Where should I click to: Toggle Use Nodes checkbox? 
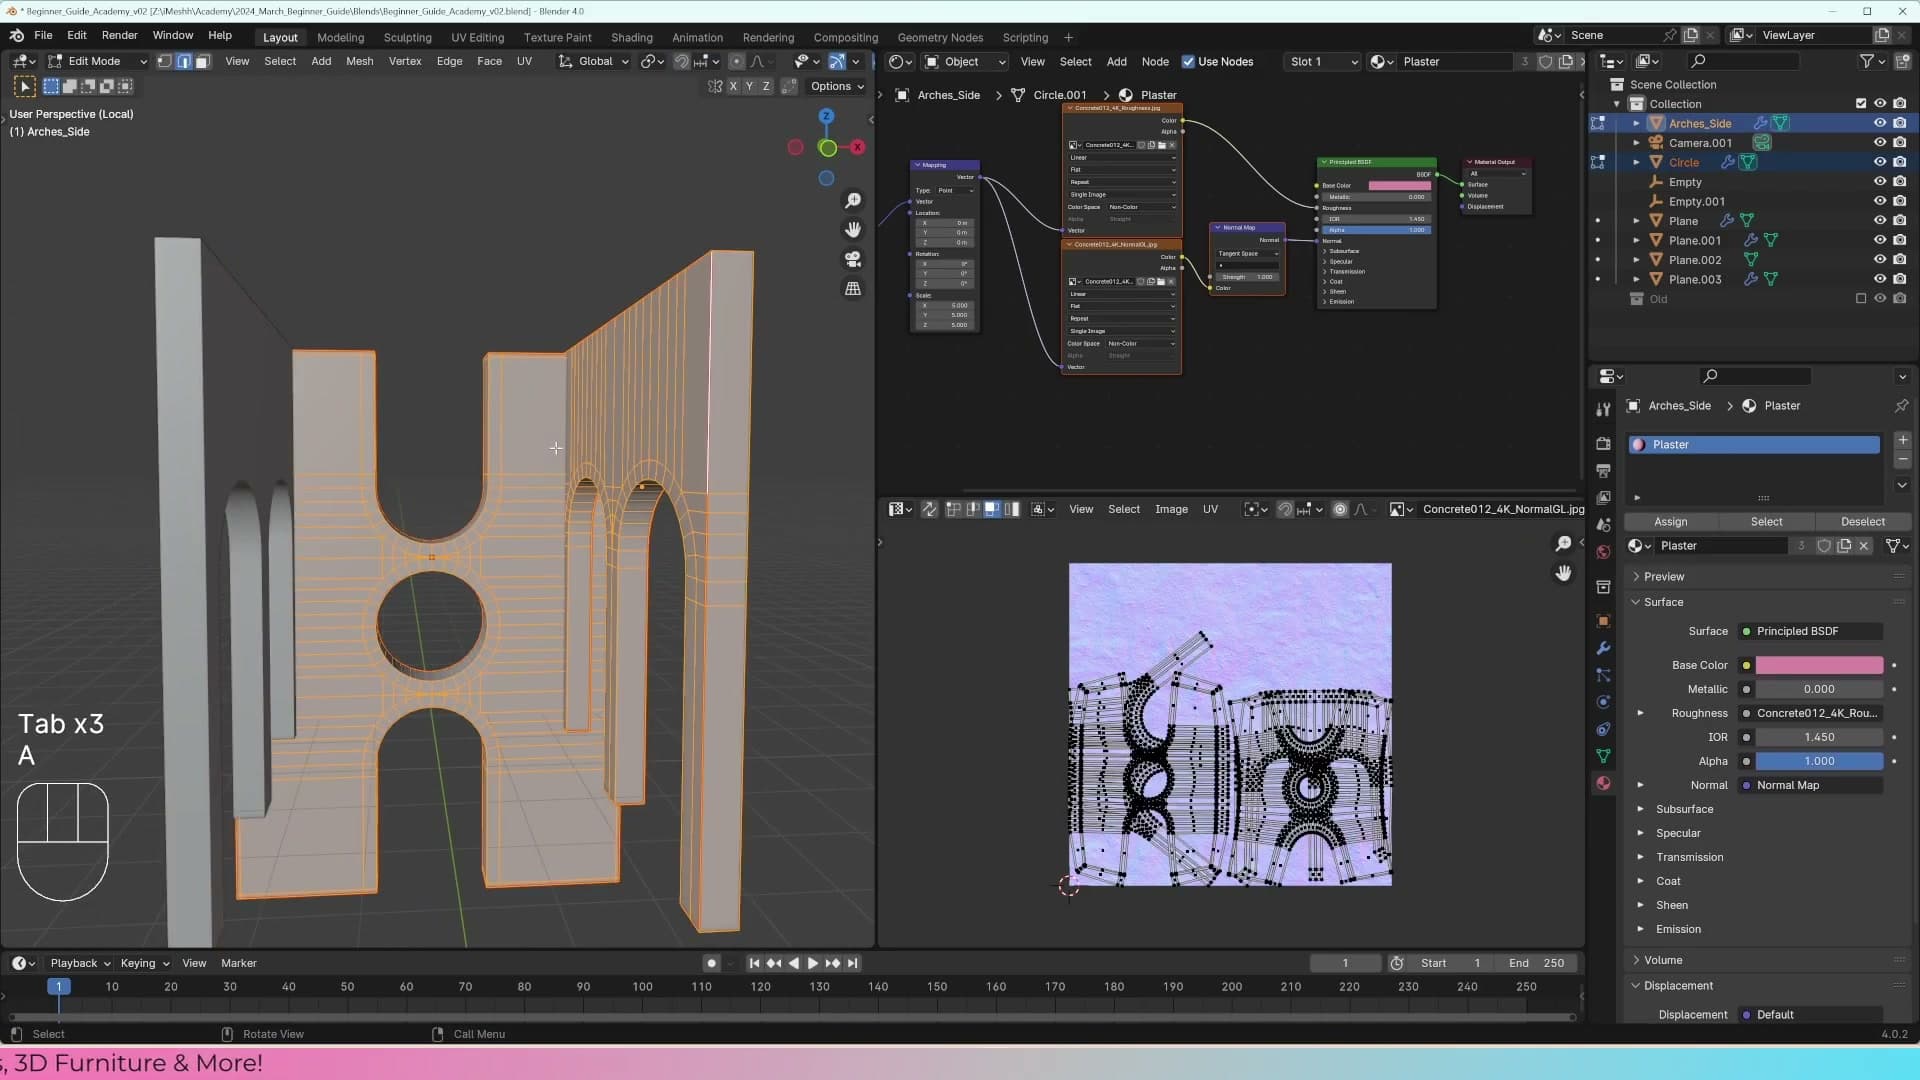(x=1188, y=62)
